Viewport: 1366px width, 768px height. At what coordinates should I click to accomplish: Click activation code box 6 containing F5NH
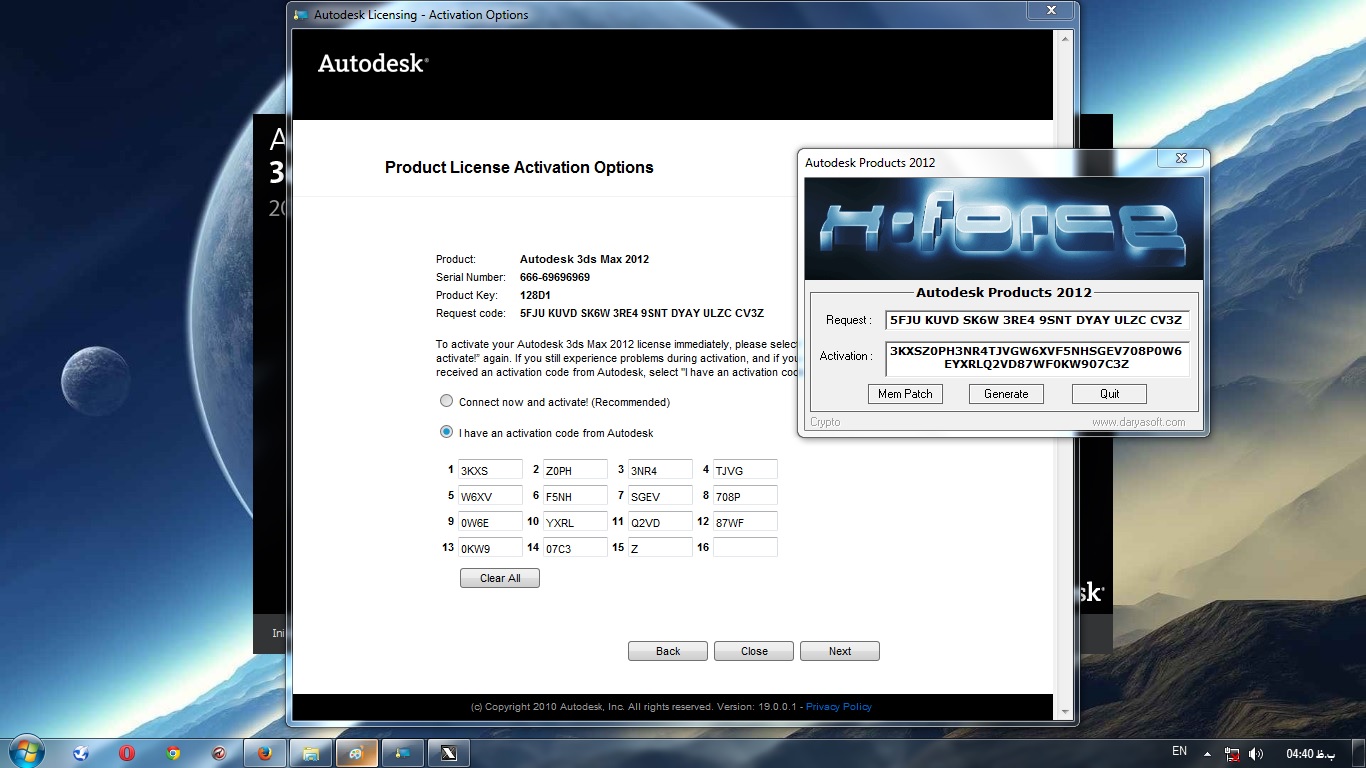(575, 496)
